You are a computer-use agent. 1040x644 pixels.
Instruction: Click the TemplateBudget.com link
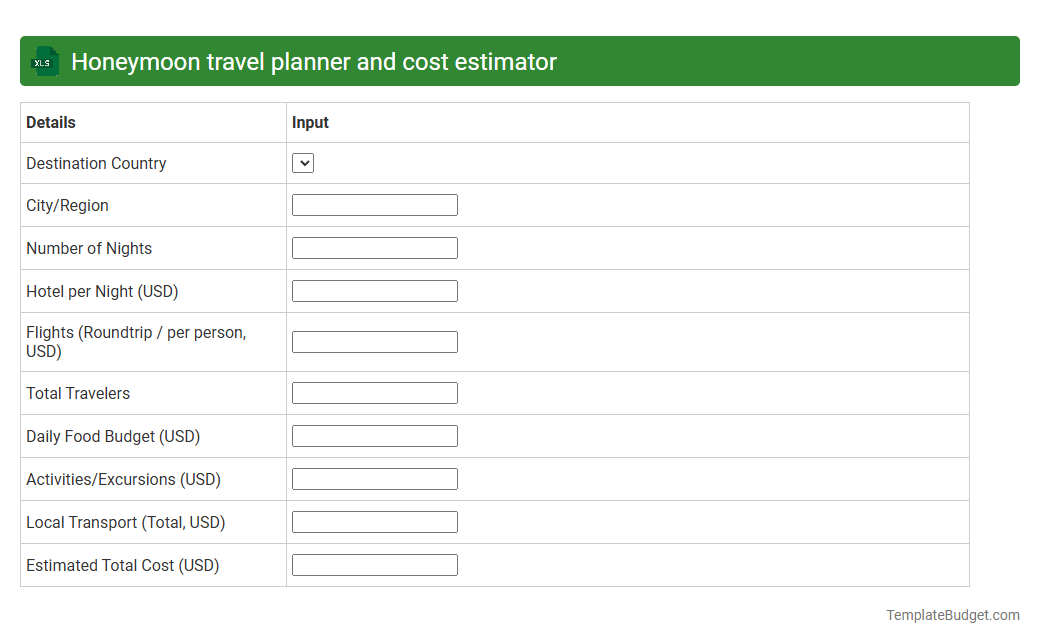951,614
